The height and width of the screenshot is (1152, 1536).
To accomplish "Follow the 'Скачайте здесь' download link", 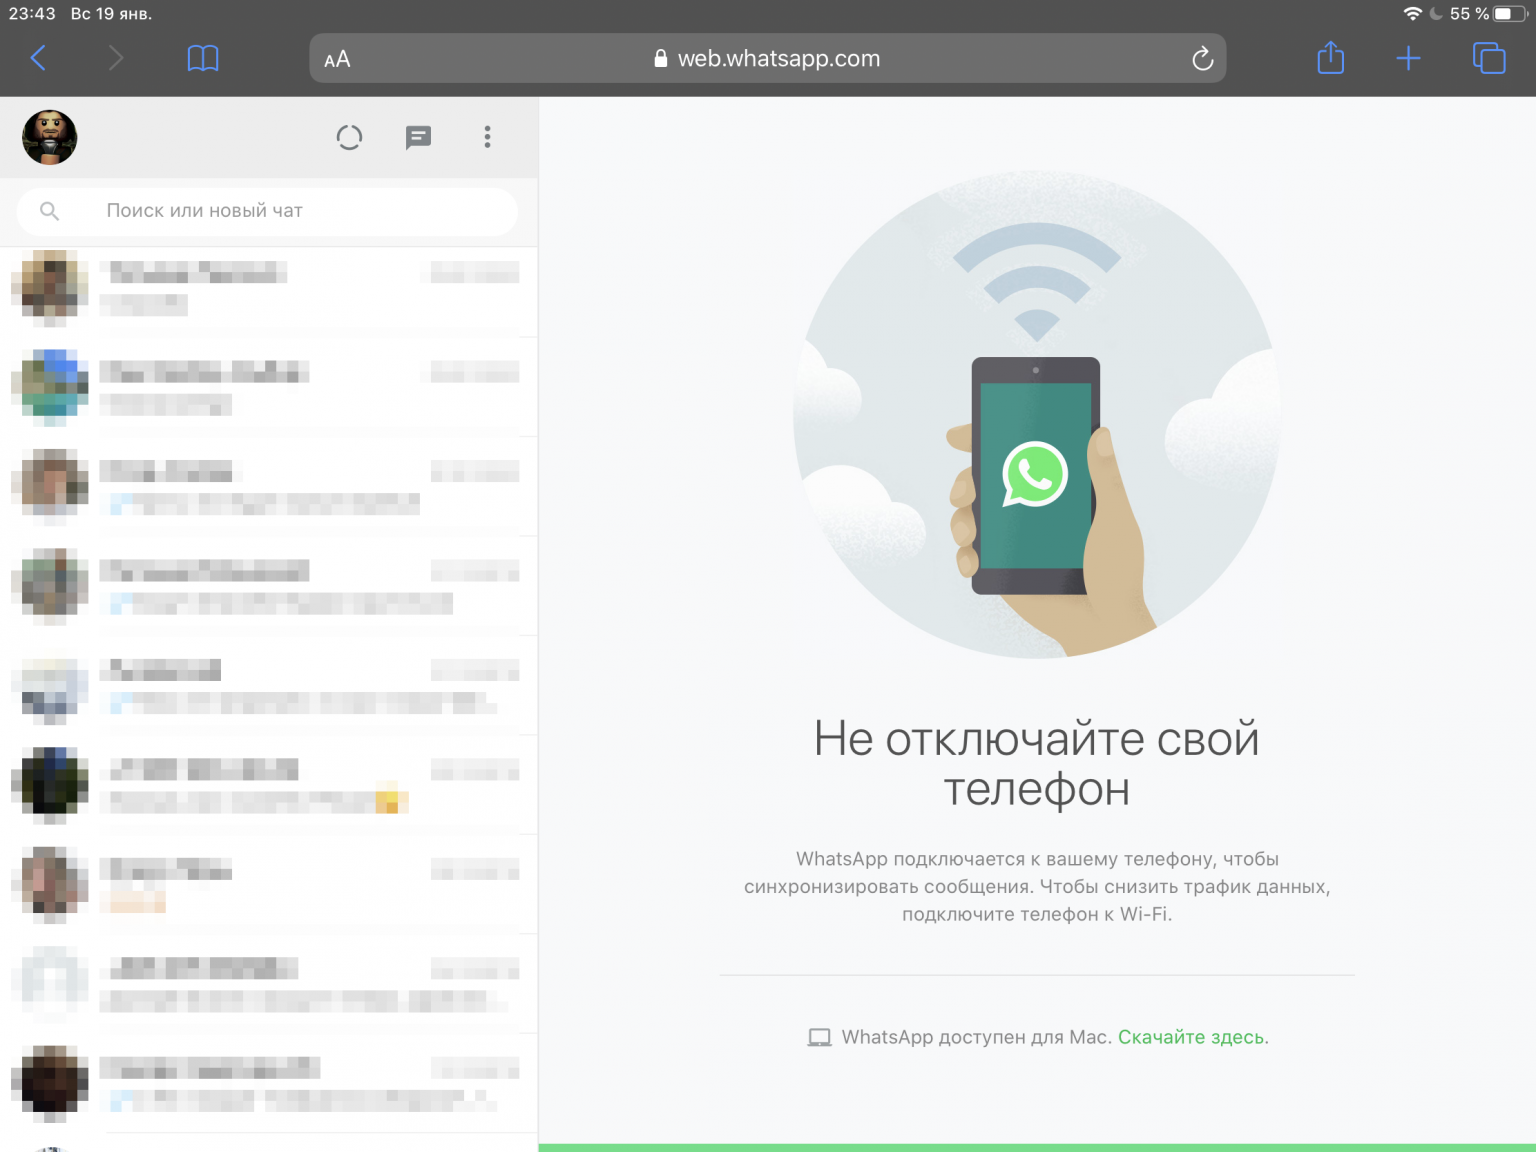I will [1193, 1037].
